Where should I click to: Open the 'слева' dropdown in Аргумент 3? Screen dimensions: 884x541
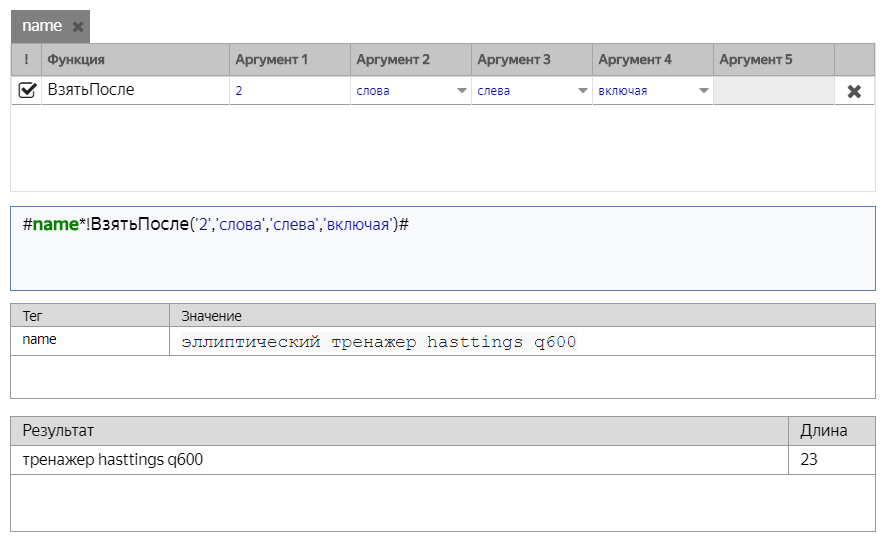coord(582,91)
